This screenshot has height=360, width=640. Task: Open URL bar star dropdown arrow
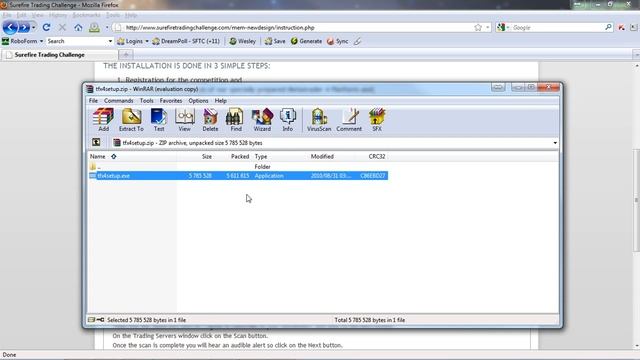pyautogui.click(x=487, y=27)
